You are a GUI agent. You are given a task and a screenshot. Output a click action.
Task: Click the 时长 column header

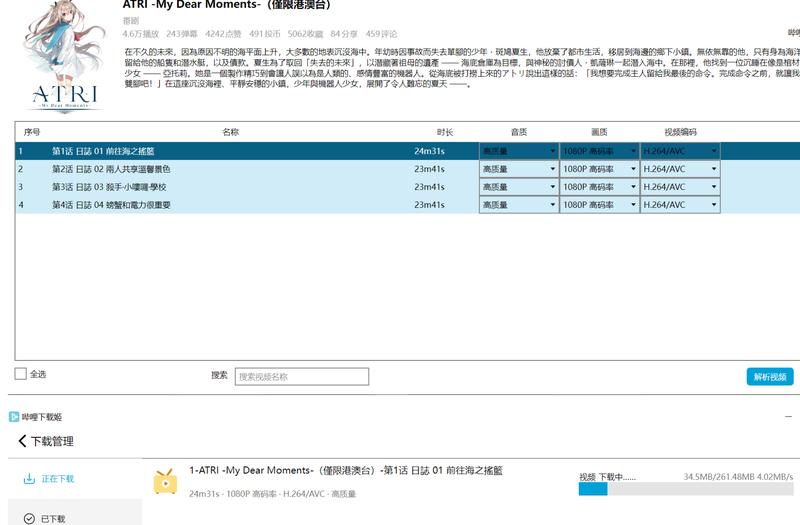pyautogui.click(x=445, y=132)
